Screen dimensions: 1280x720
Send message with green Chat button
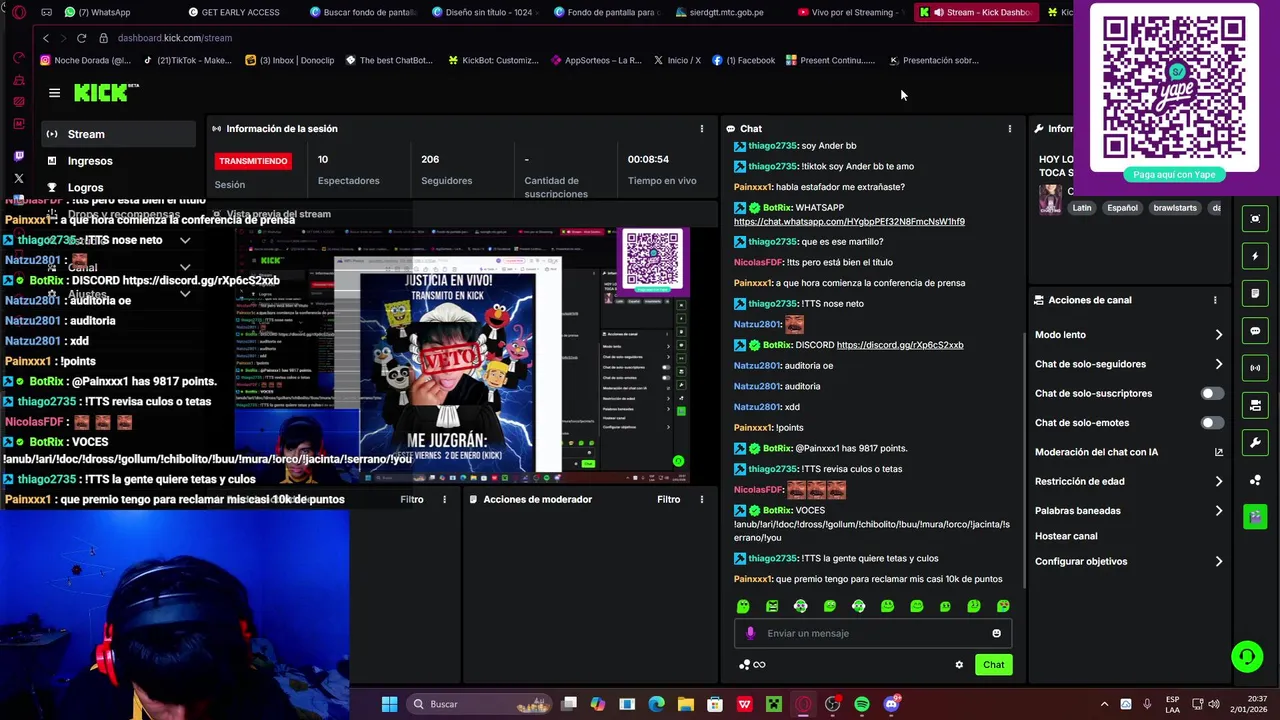coord(993,665)
